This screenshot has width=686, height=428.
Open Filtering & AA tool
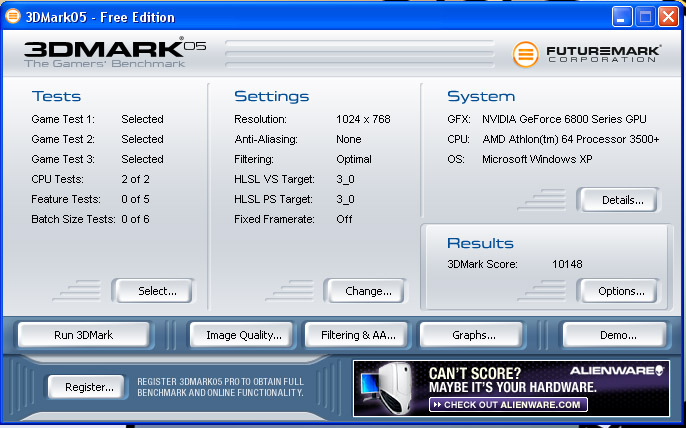[x=356, y=335]
